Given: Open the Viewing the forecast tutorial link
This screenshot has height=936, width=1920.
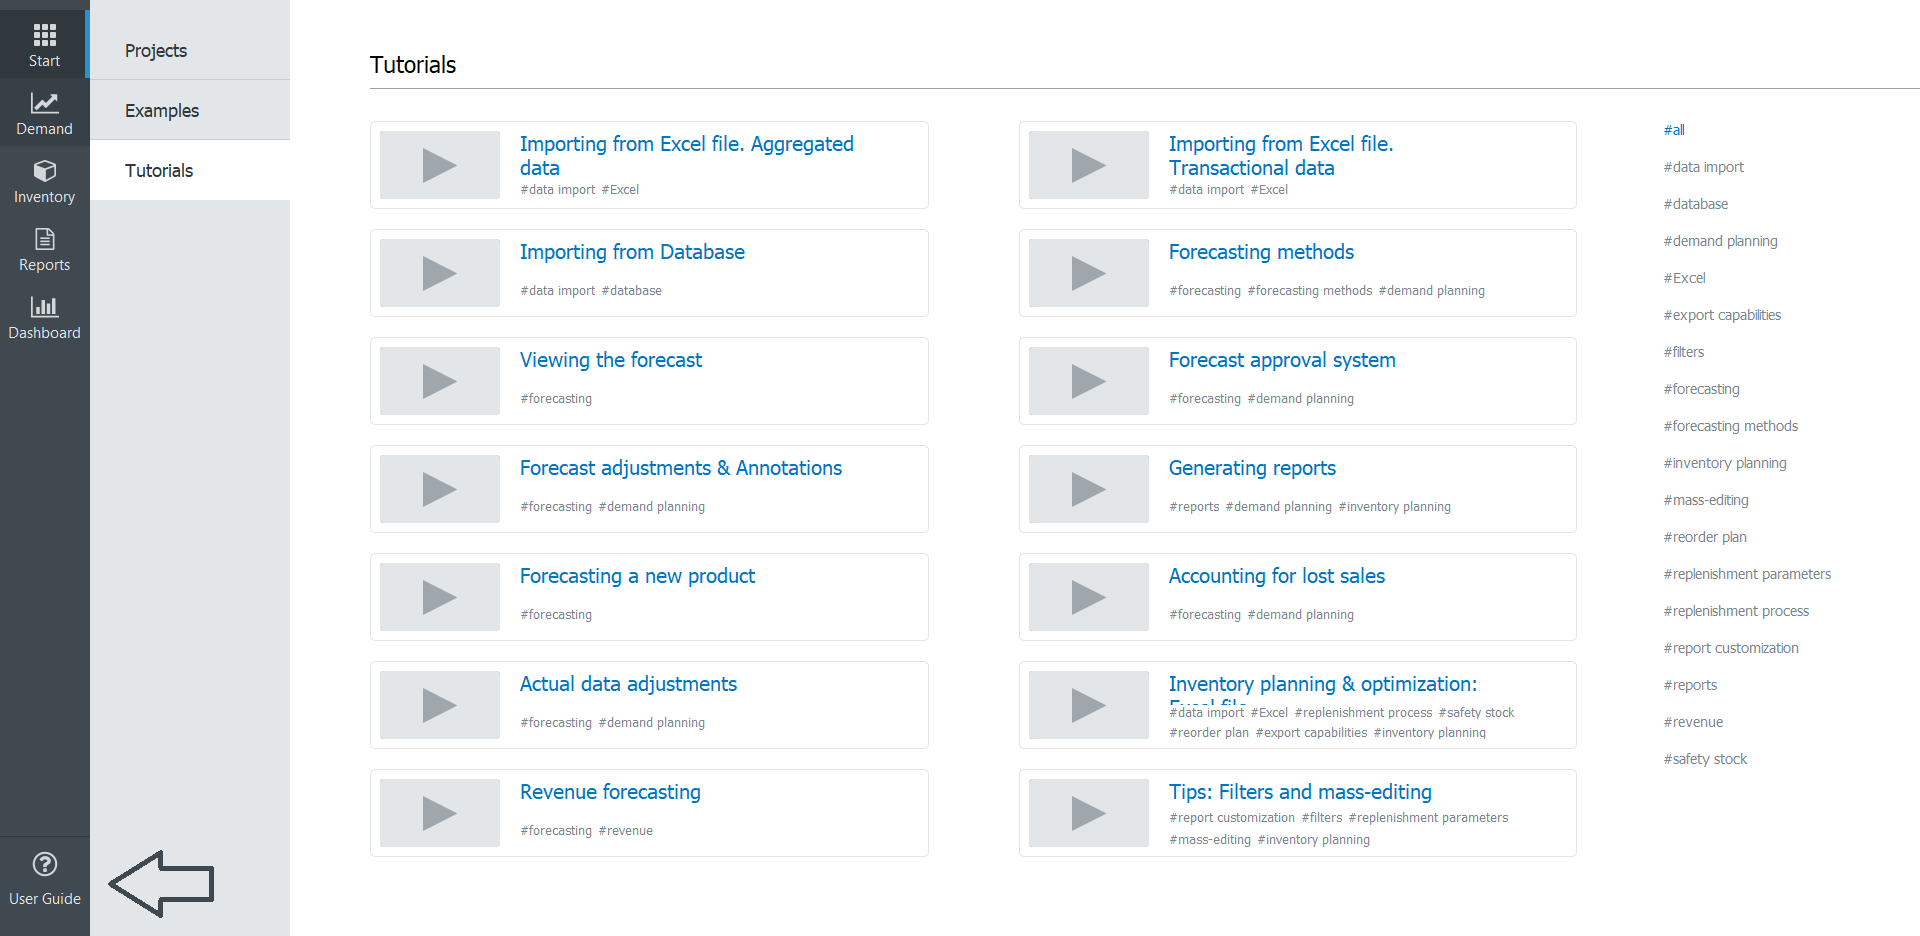Looking at the screenshot, I should click(x=610, y=360).
